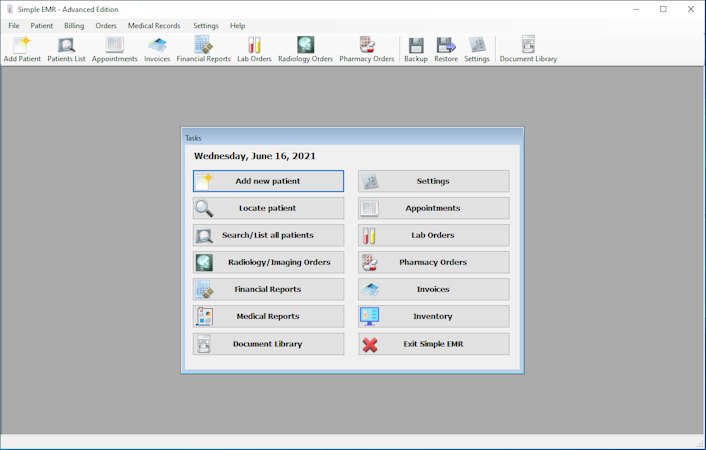
Task: Open the Settings menu in the menu bar
Action: click(206, 26)
